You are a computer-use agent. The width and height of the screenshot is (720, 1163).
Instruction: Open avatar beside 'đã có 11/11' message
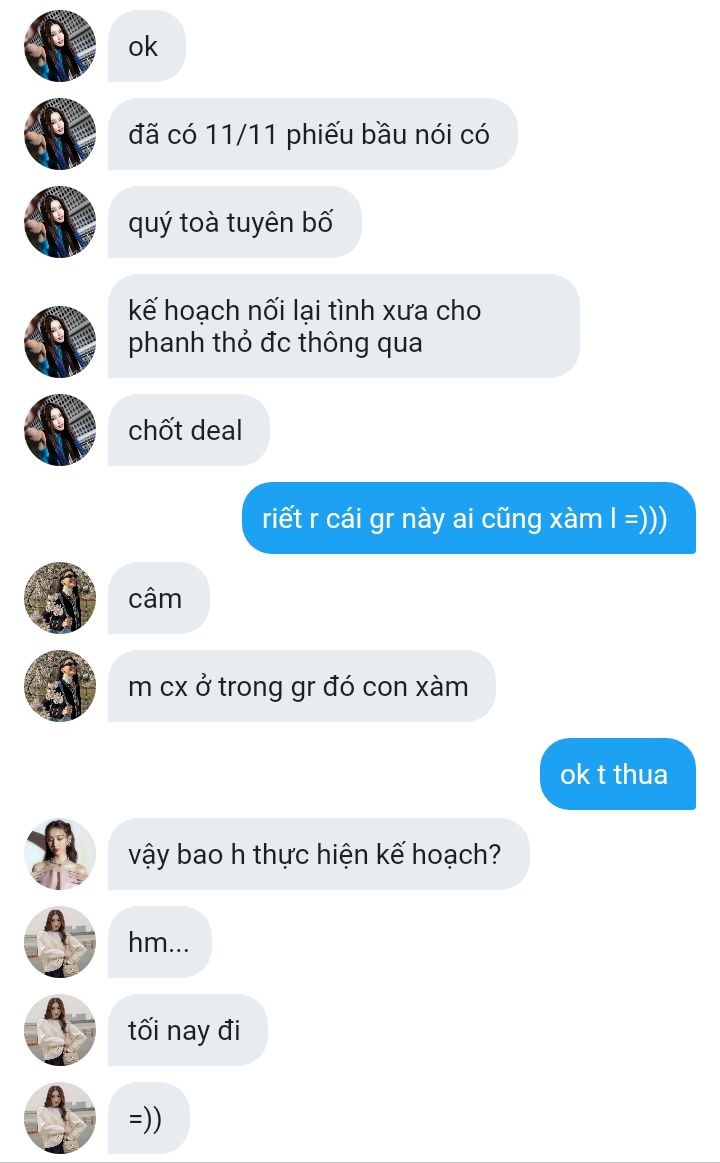[x=60, y=134]
